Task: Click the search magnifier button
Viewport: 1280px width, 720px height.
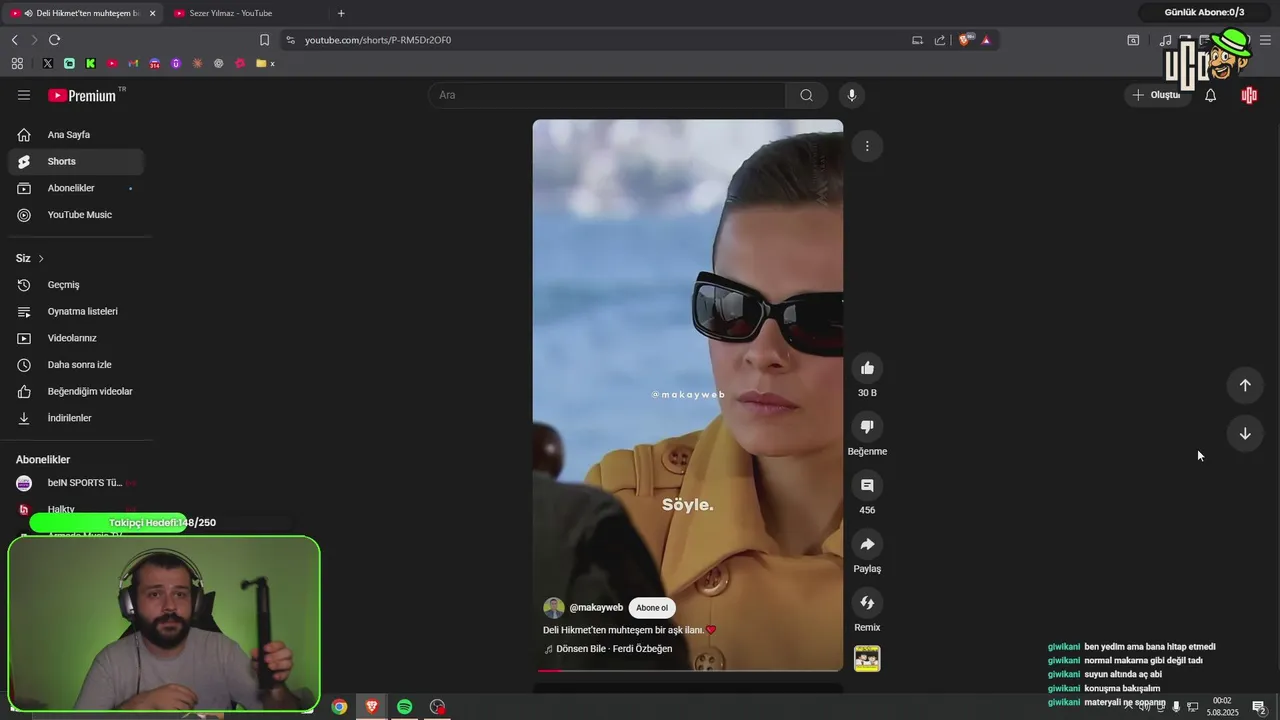Action: pyautogui.click(x=806, y=95)
